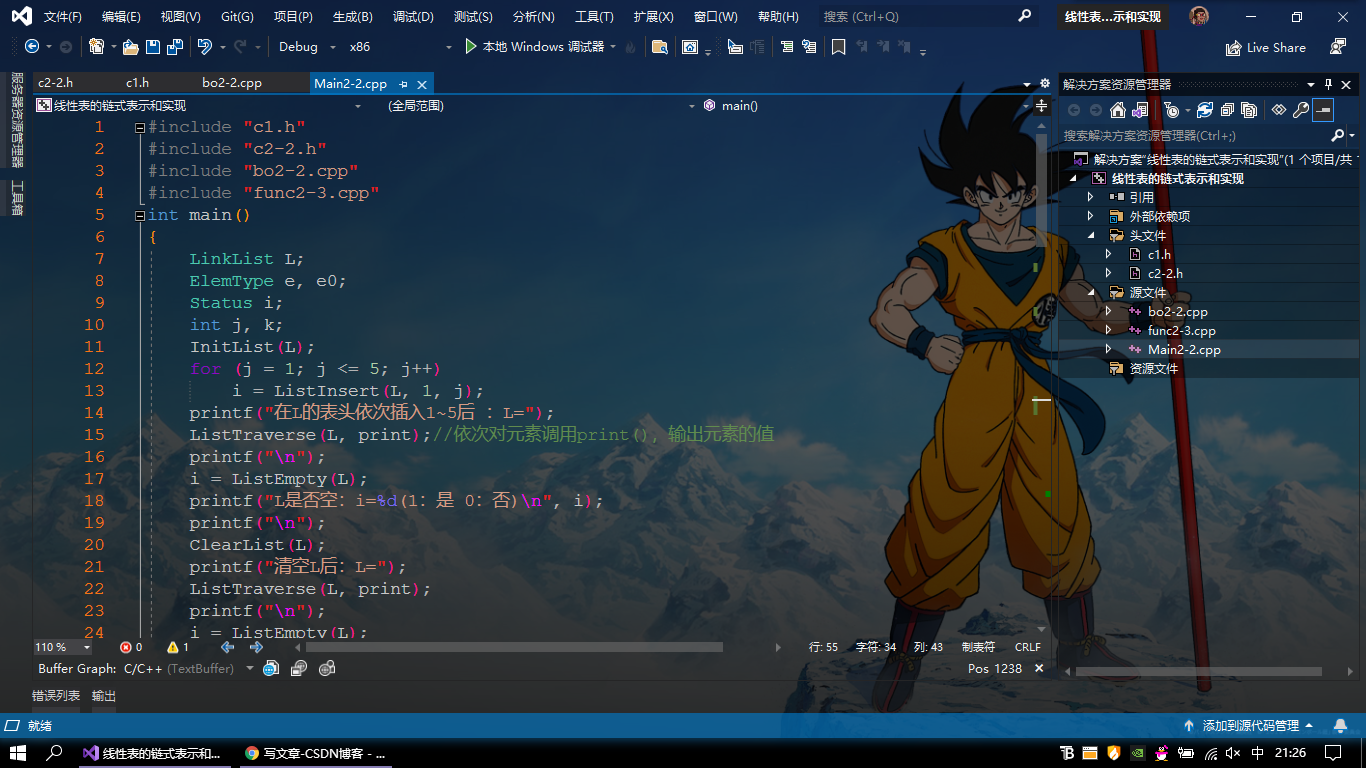Image resolution: width=1366 pixels, height=768 pixels.
Task: Open the (全局范围) scope dropdown
Action: pos(540,105)
